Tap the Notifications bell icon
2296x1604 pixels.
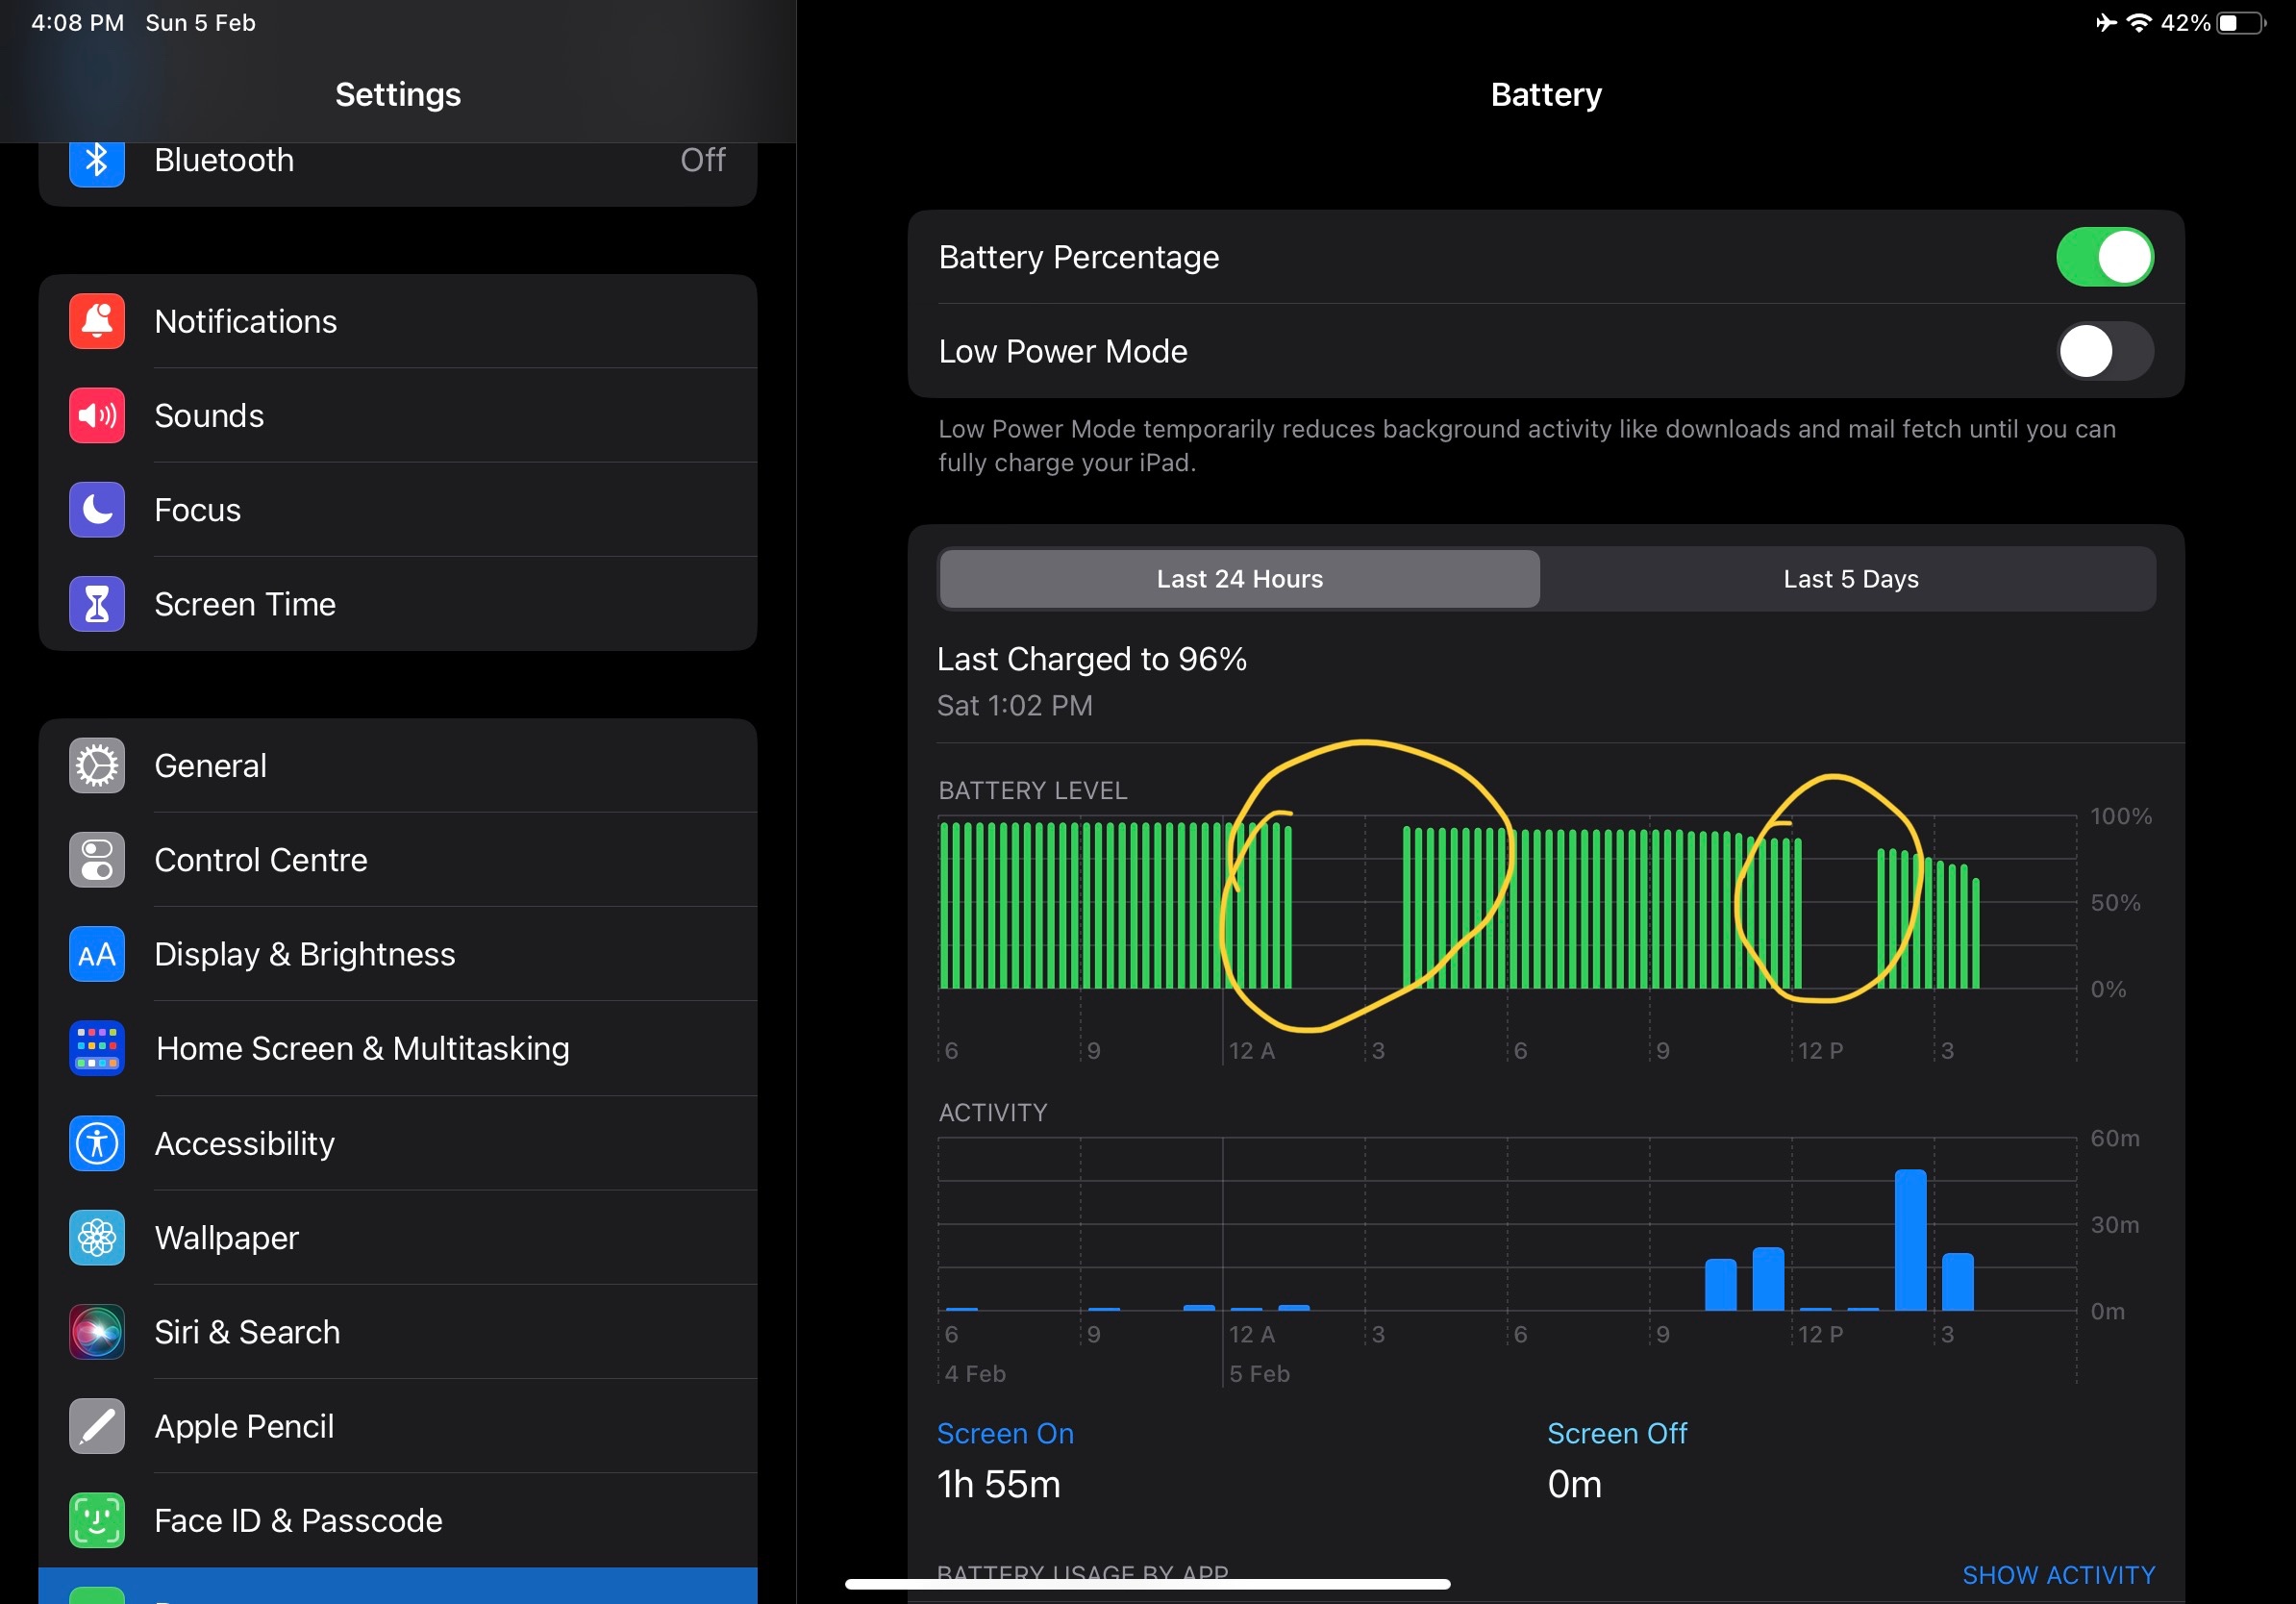point(97,321)
